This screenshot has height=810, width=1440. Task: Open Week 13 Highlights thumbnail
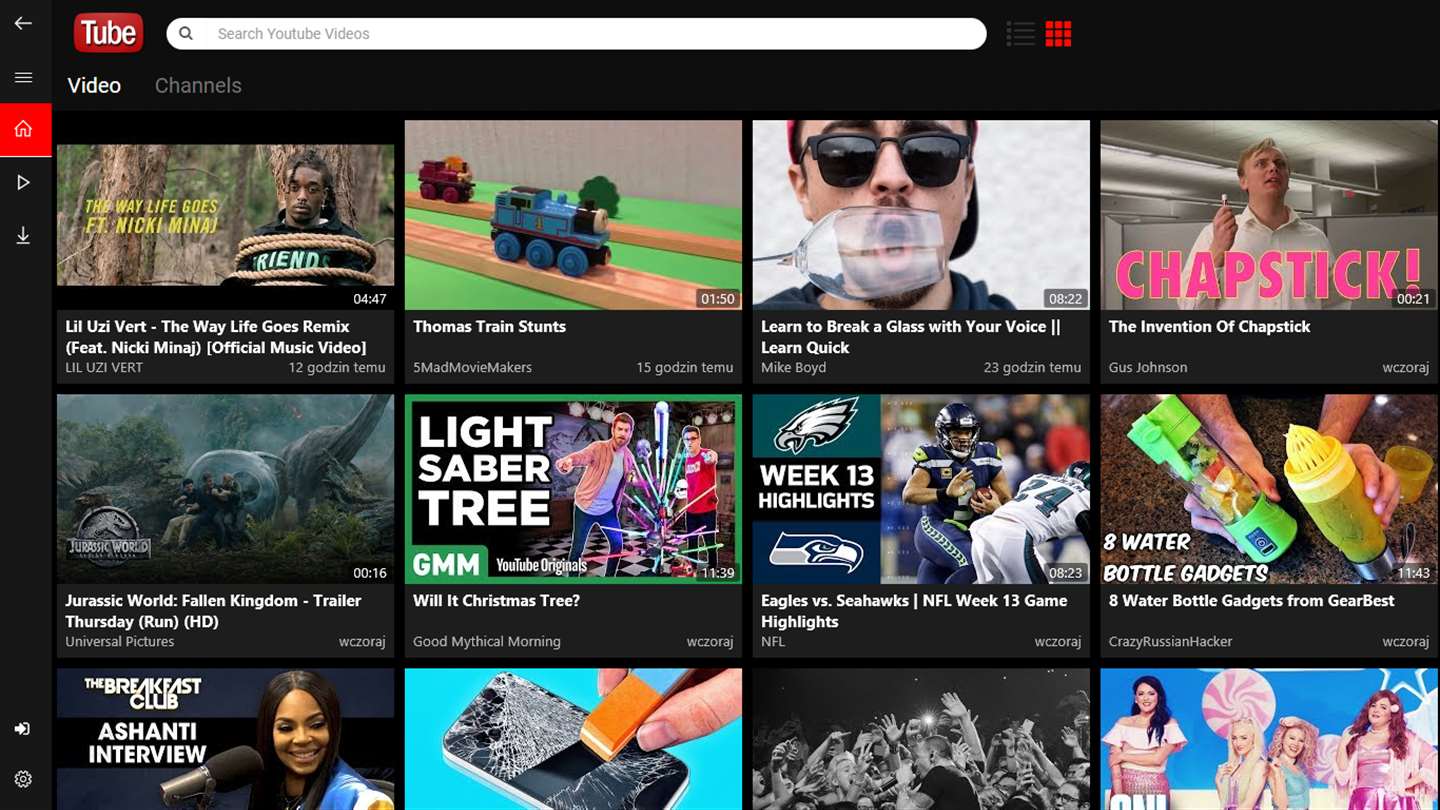[921, 489]
